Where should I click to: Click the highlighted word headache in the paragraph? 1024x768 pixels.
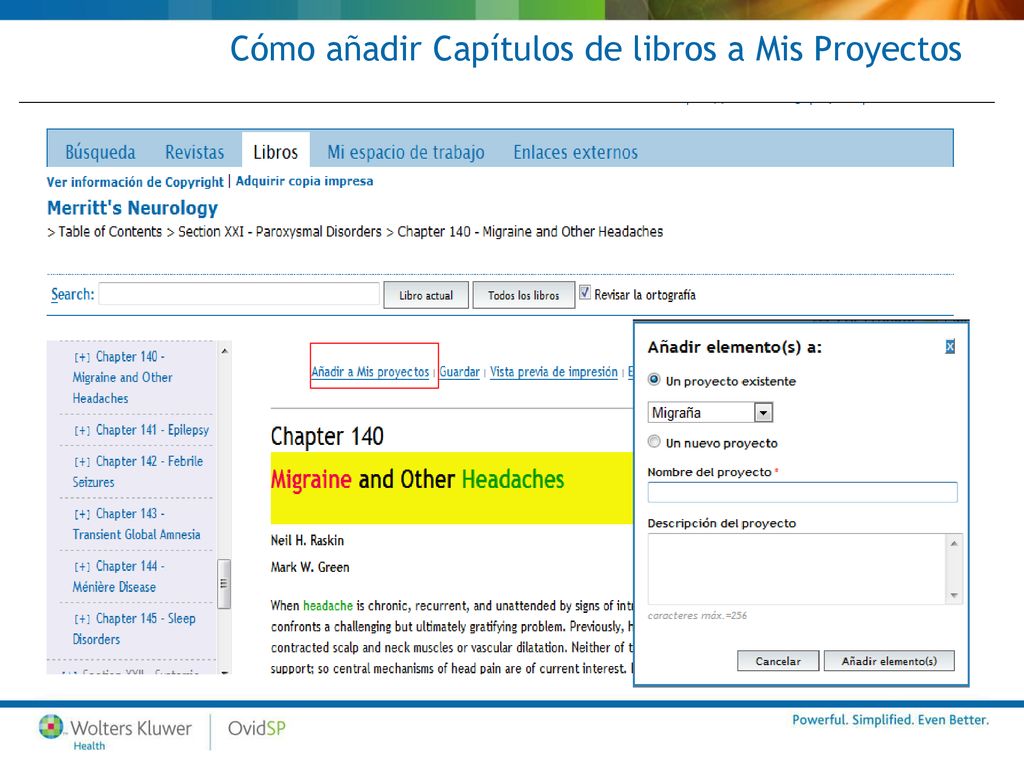coord(328,605)
